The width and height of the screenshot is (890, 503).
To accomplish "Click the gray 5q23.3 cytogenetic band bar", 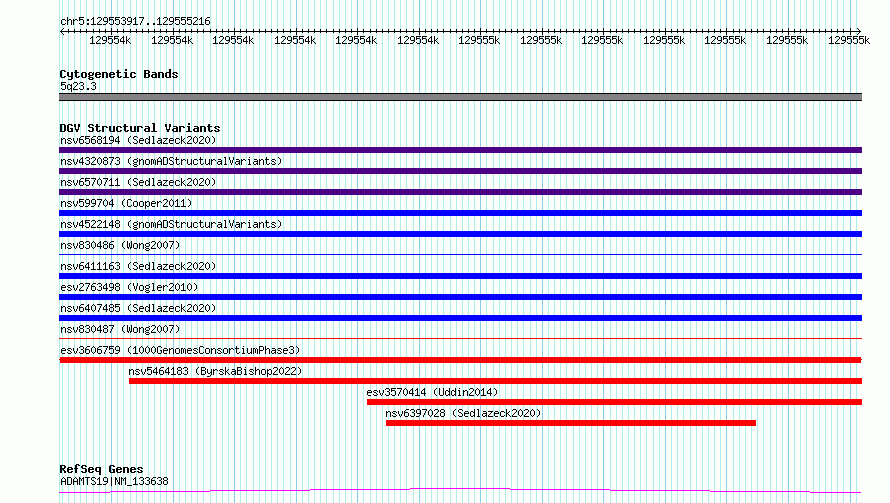I will 460,97.
